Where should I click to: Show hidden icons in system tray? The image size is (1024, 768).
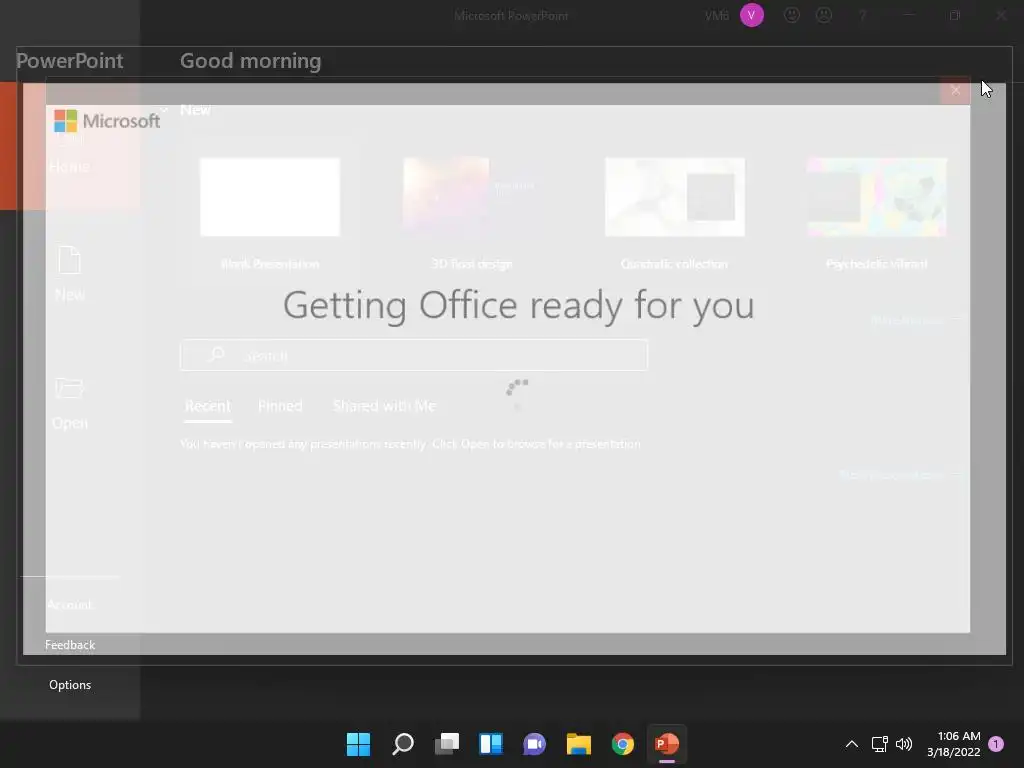coord(852,744)
